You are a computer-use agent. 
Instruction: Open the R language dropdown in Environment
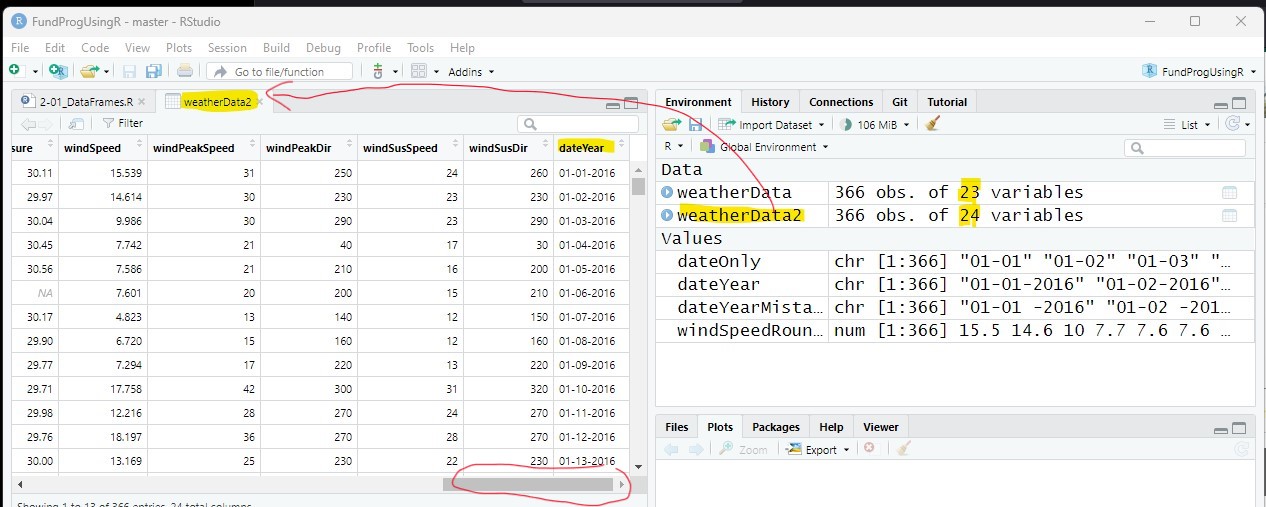[x=674, y=147]
